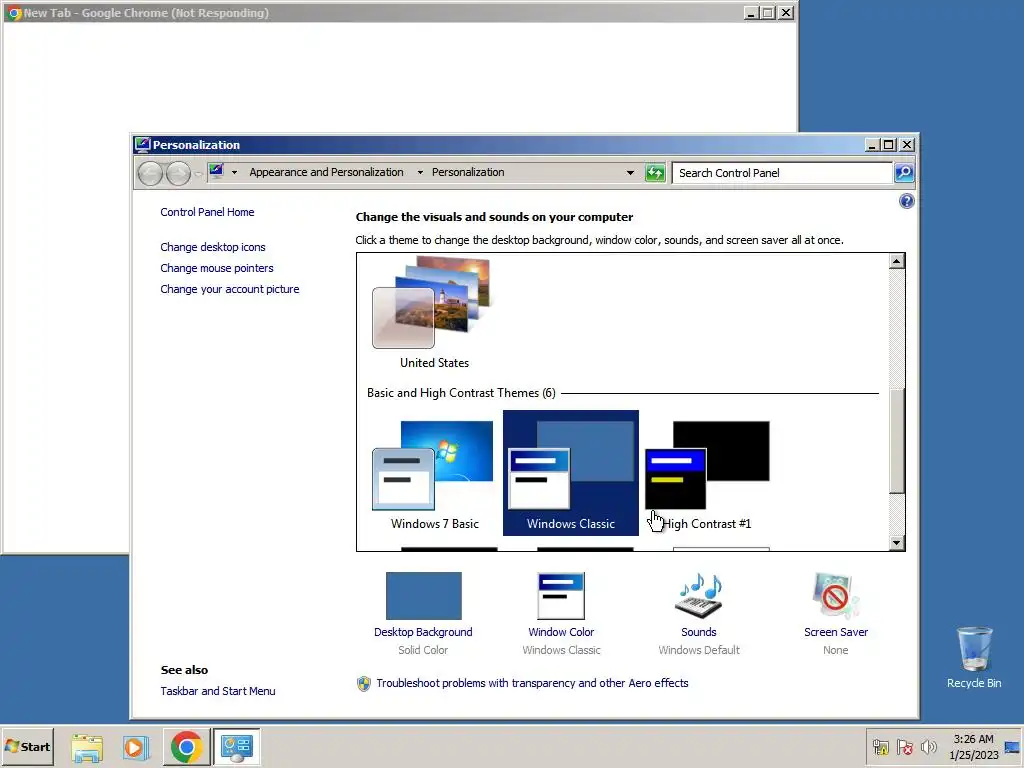The image size is (1024, 768).
Task: Click the Sounds link
Action: (699, 632)
